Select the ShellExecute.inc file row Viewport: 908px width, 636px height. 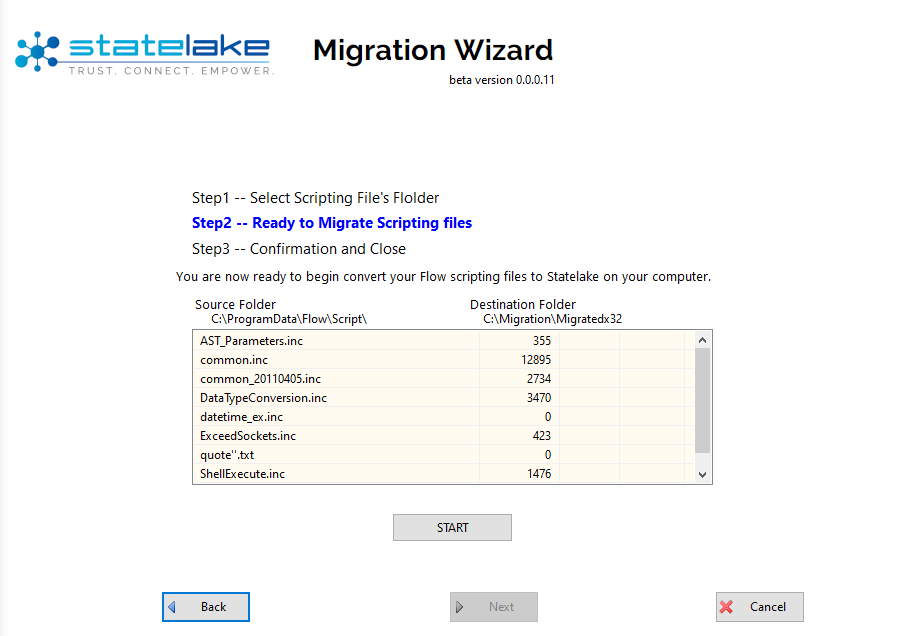coord(443,474)
